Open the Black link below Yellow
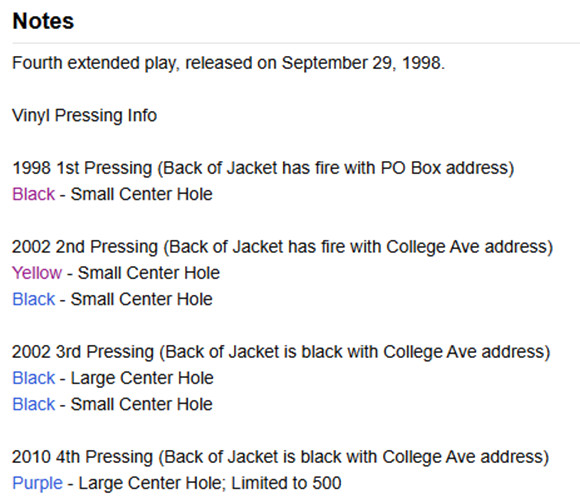Screen dimensions: 580x504 click(x=34, y=299)
